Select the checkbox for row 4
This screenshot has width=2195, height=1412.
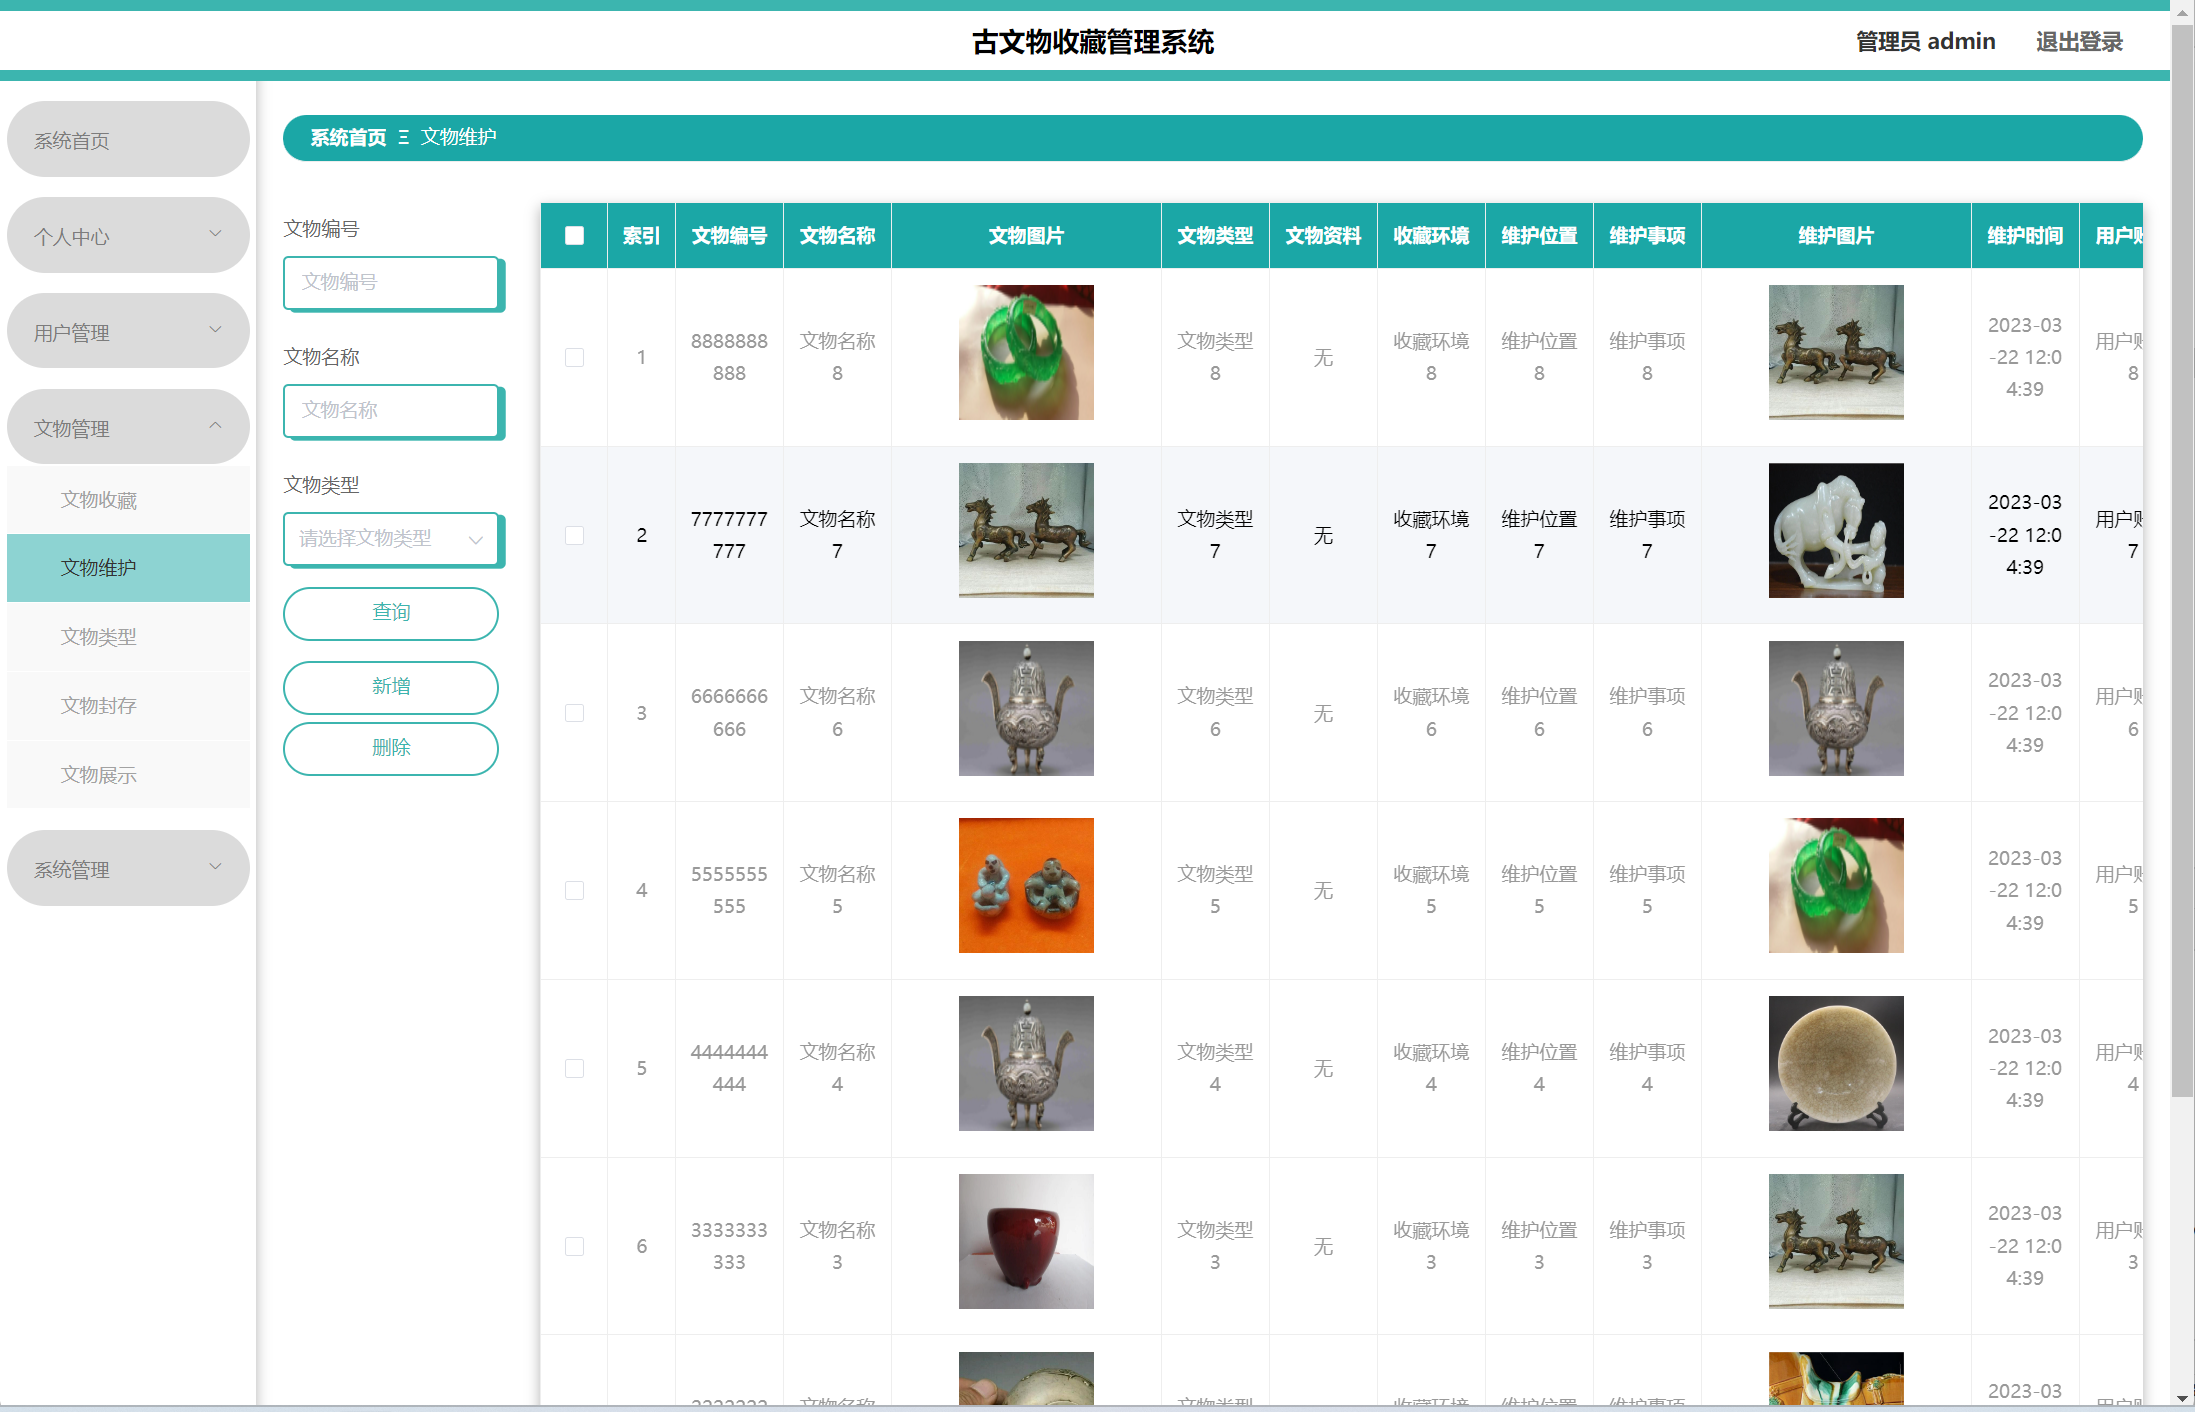574,890
